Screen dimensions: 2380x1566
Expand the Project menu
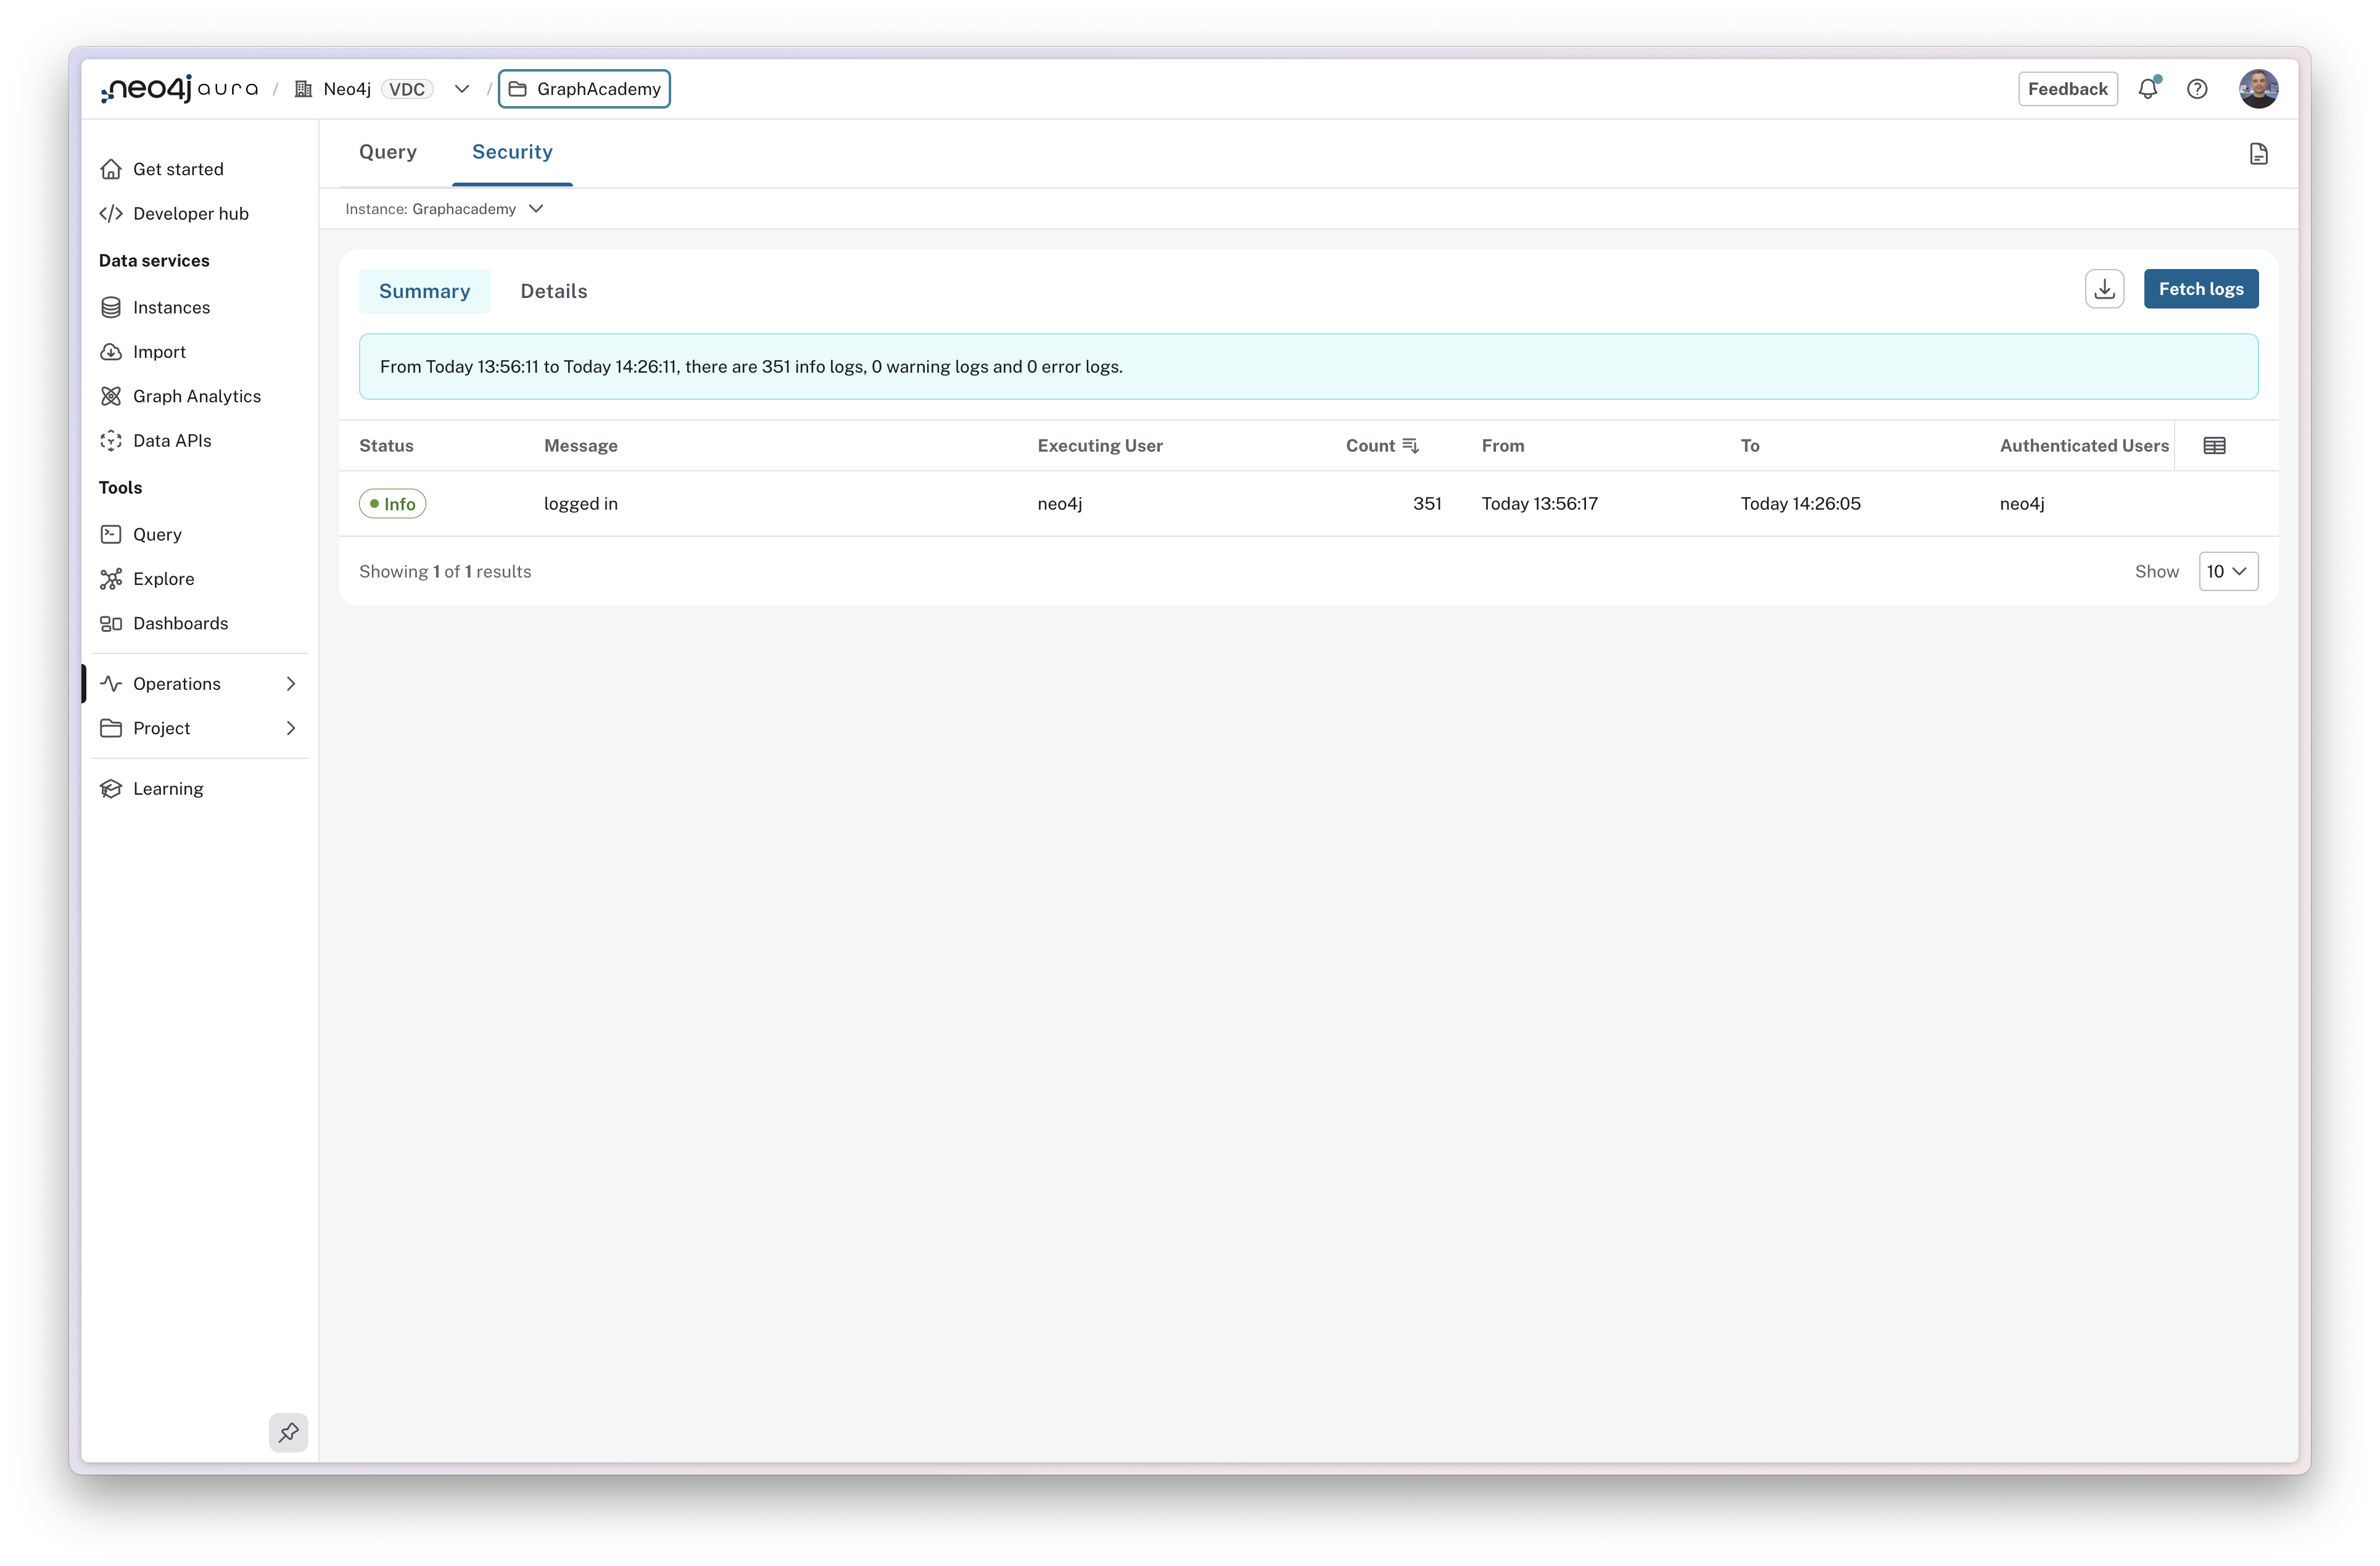point(162,728)
